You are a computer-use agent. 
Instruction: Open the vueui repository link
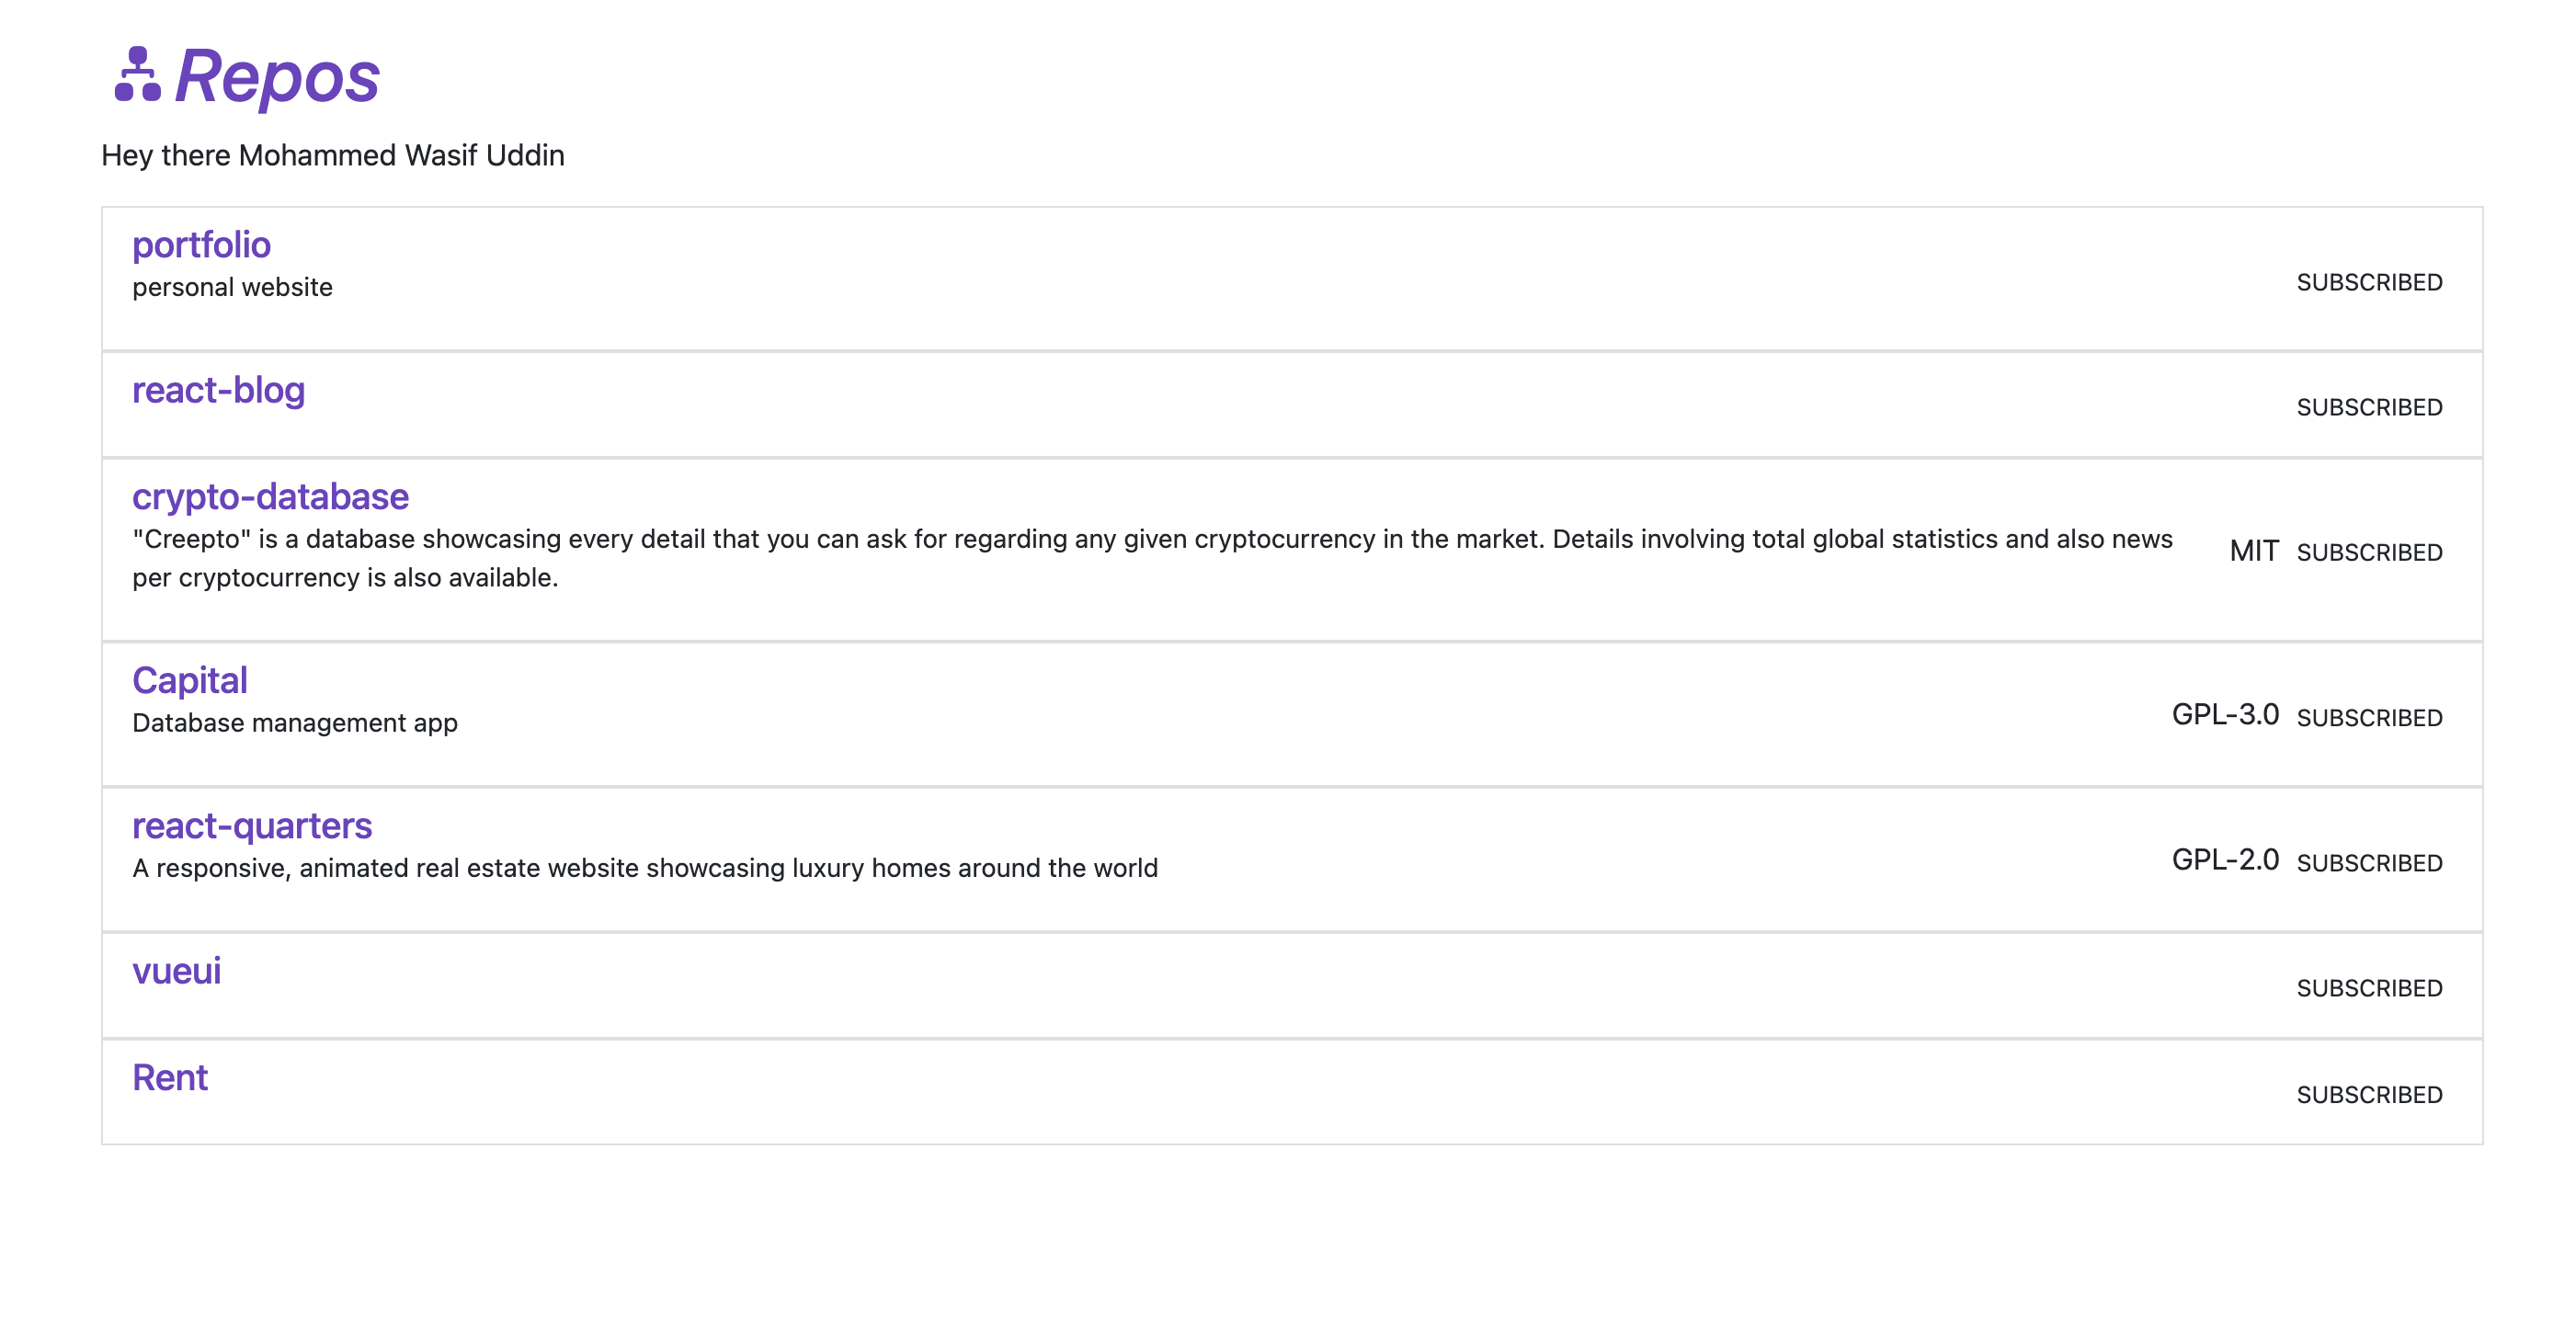coord(177,970)
